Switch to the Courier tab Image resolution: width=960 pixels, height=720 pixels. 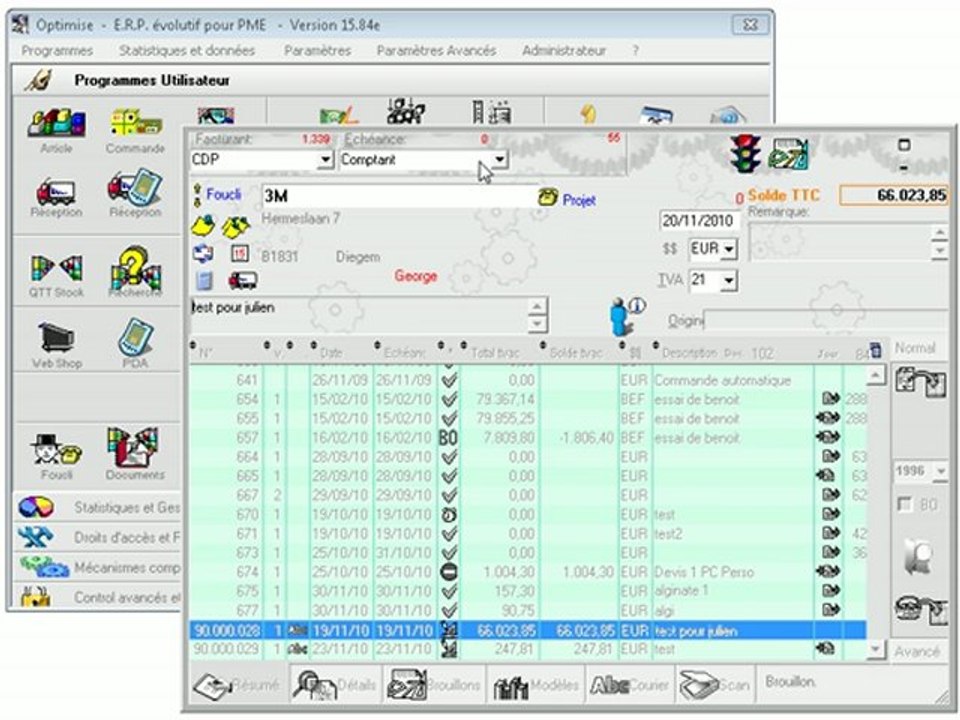[x=630, y=685]
